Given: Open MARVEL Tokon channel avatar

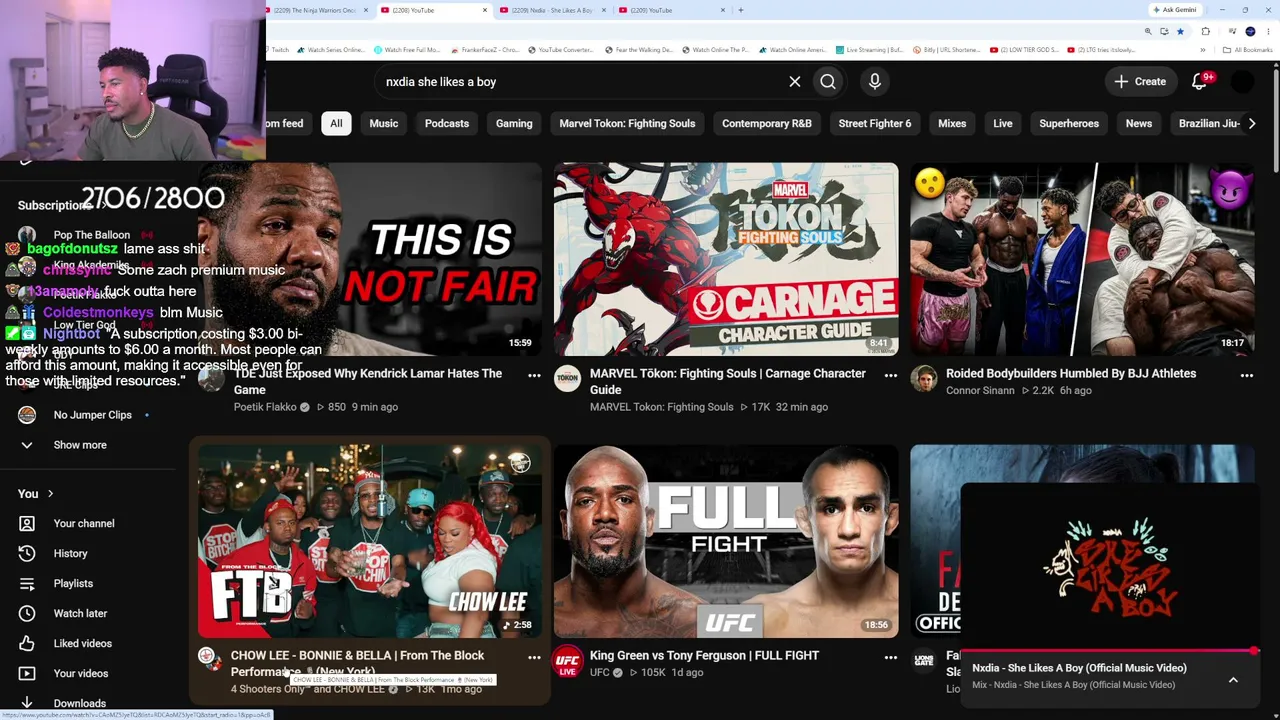Looking at the screenshot, I should pos(567,378).
